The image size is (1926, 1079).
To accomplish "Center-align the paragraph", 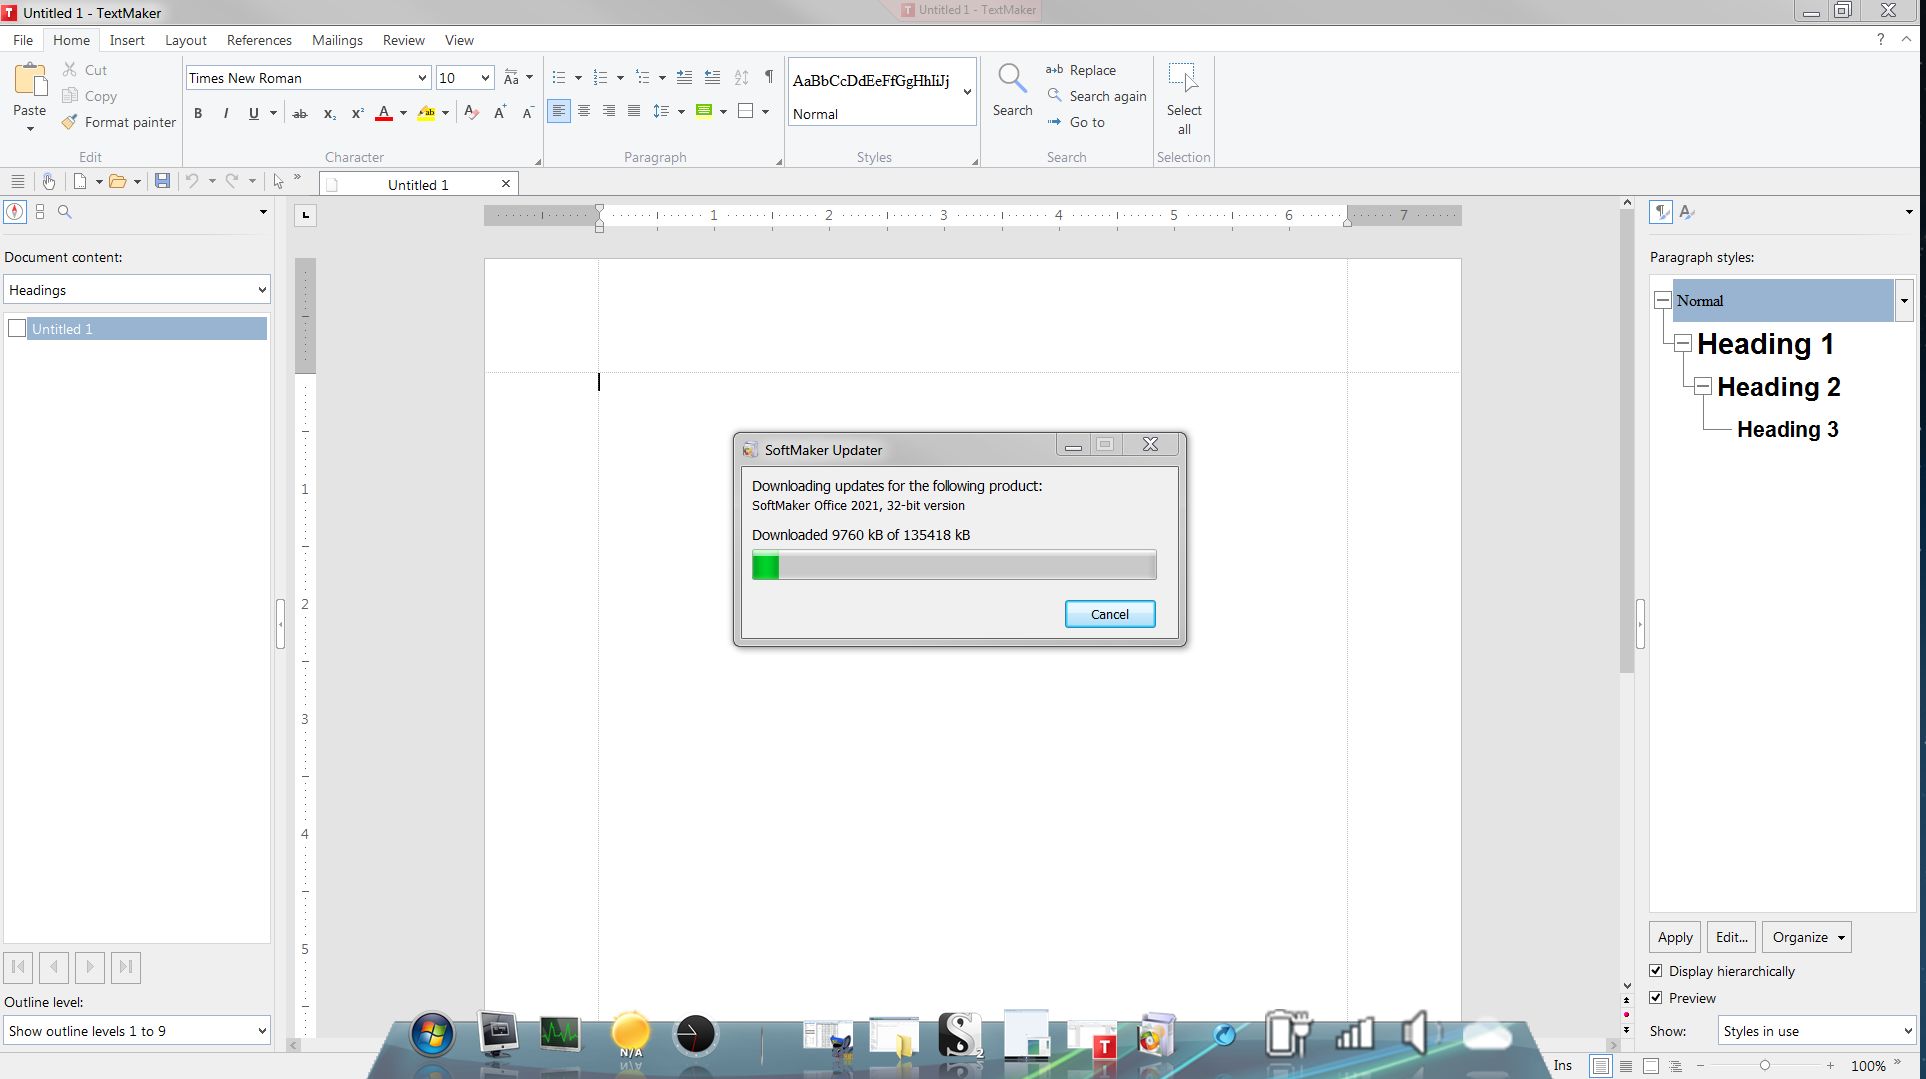I will click(x=584, y=111).
